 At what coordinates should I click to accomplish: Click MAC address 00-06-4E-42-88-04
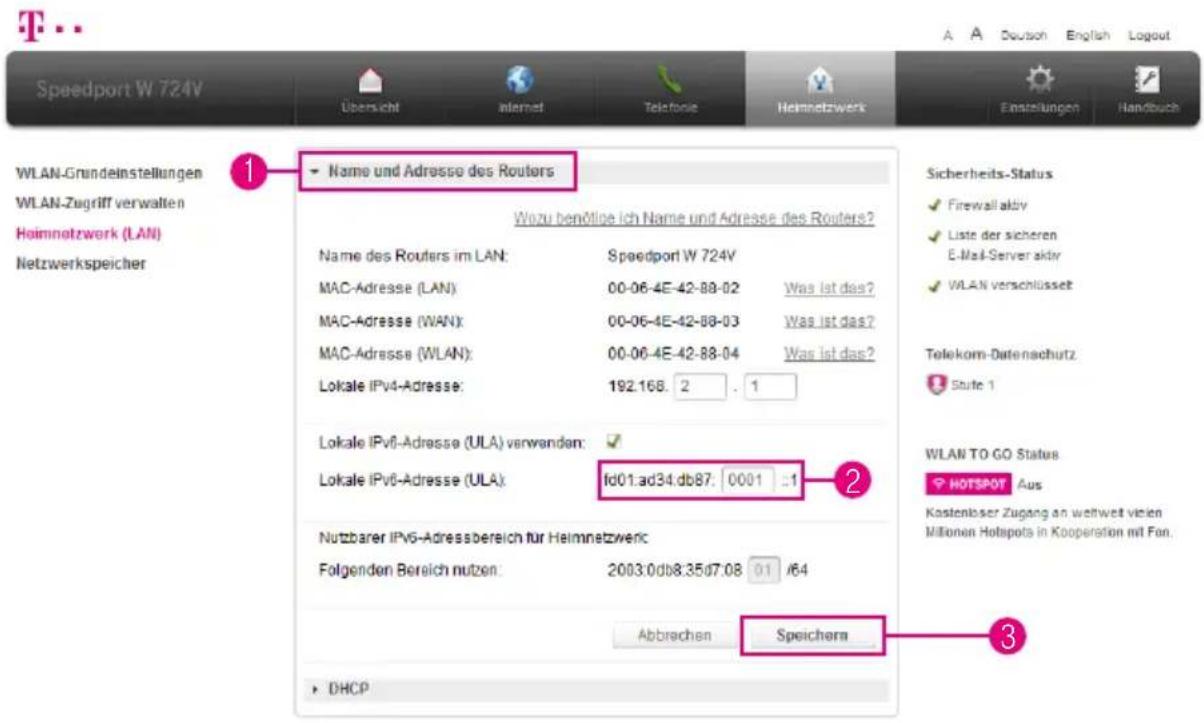(x=674, y=354)
